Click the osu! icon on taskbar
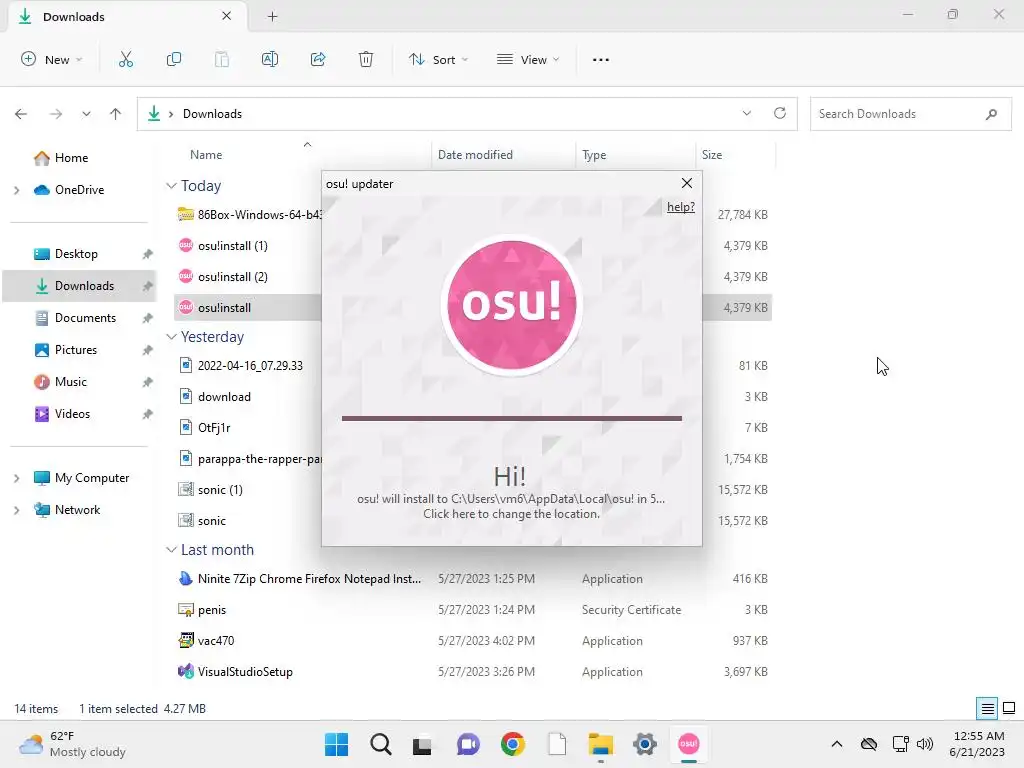This screenshot has width=1024, height=768. 688,744
